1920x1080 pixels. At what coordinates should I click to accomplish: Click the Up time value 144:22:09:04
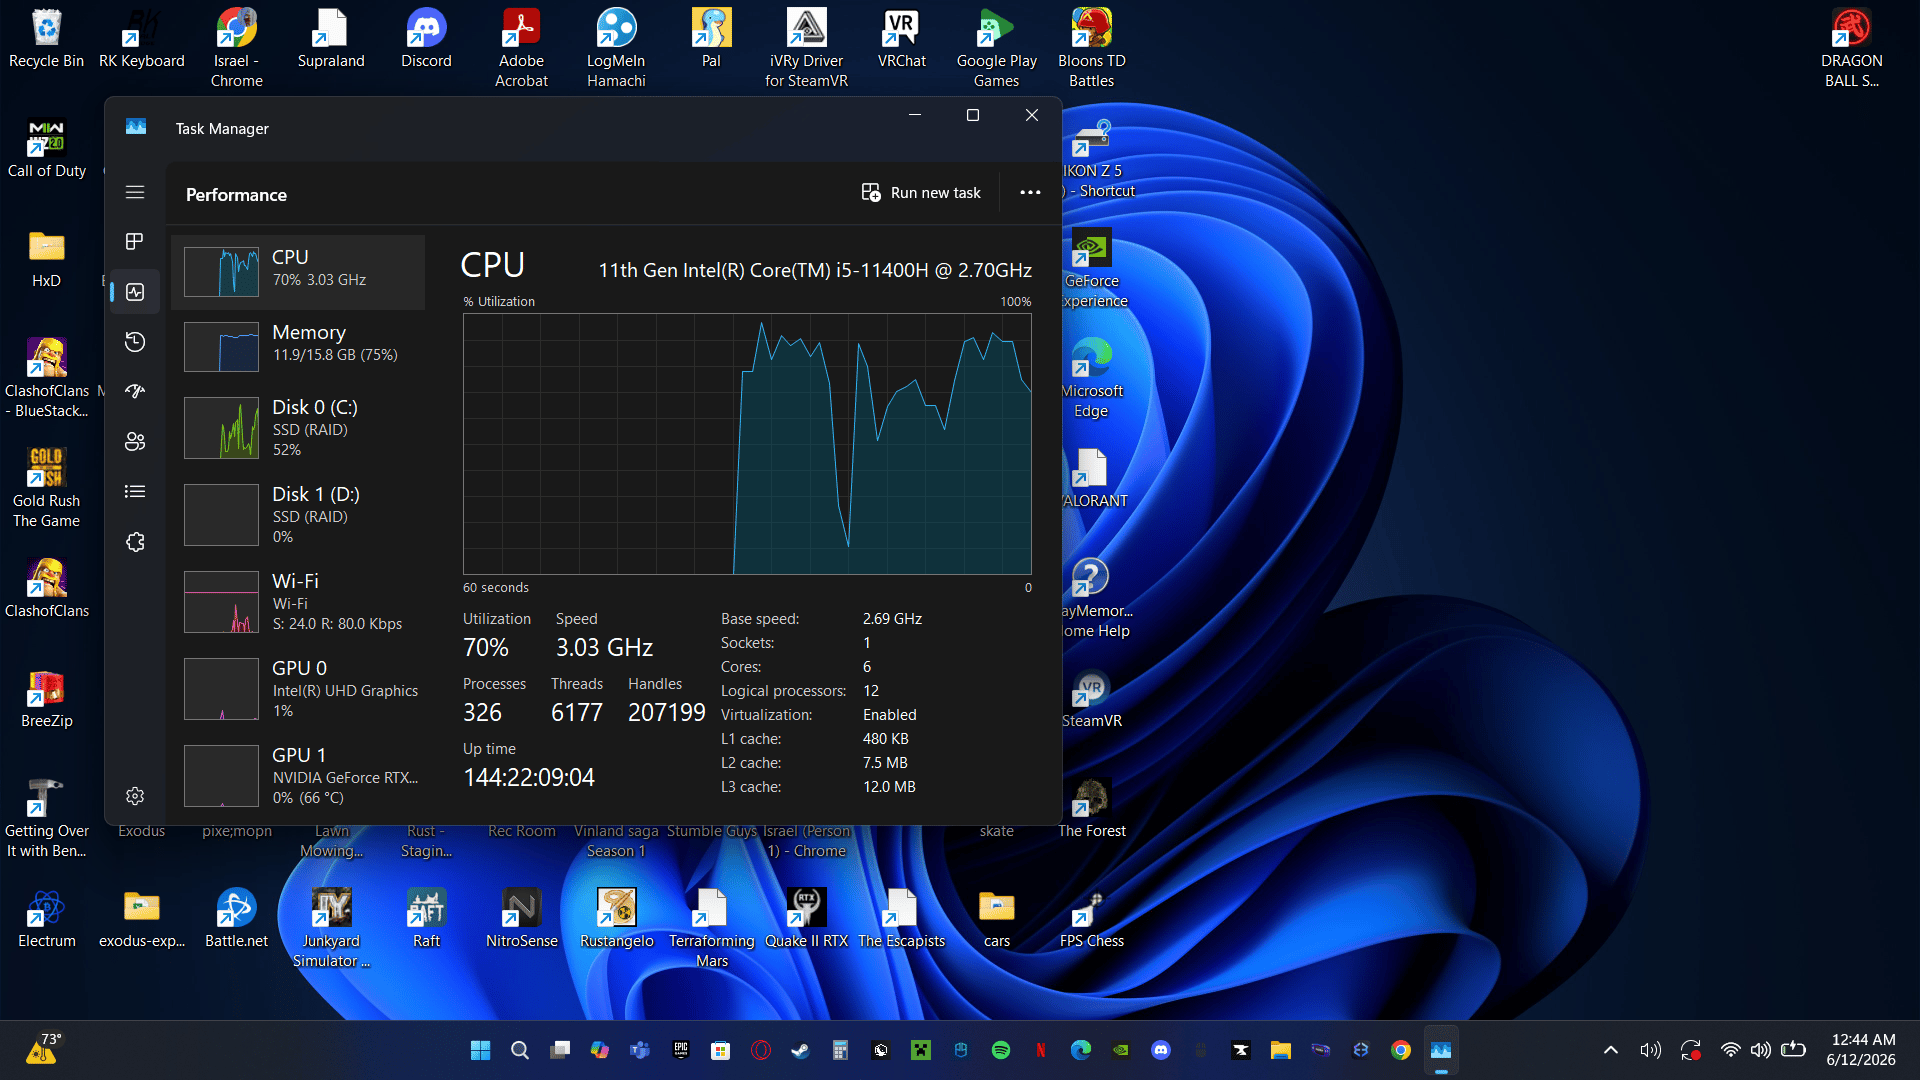pos(529,778)
